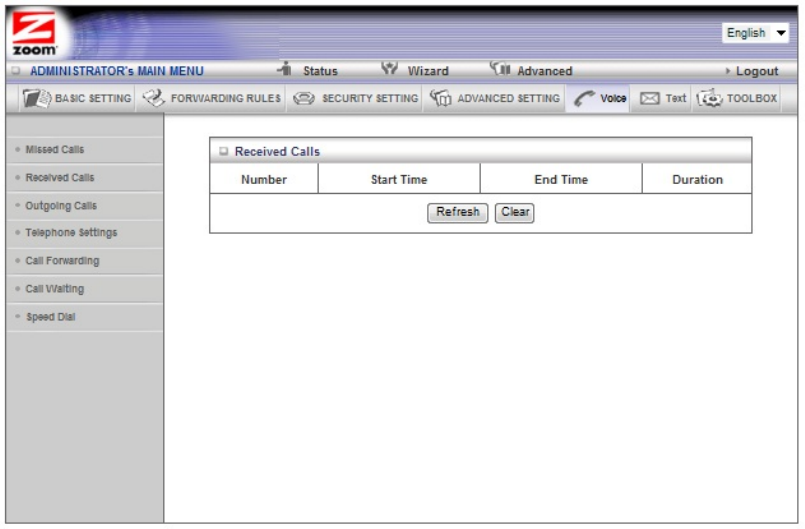Click the Status person icon

285,68
